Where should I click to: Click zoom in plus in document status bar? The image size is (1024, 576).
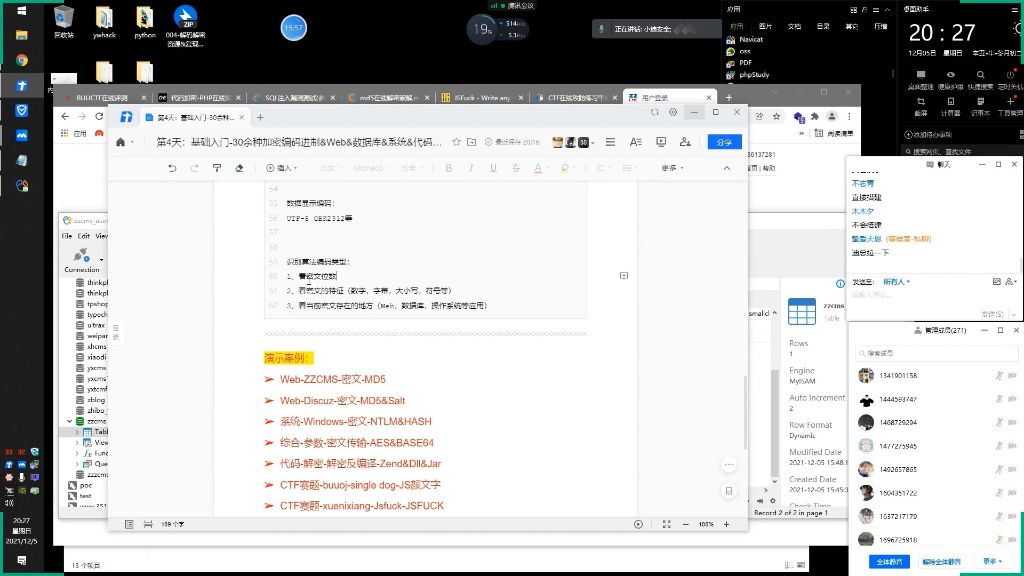pyautogui.click(x=726, y=524)
